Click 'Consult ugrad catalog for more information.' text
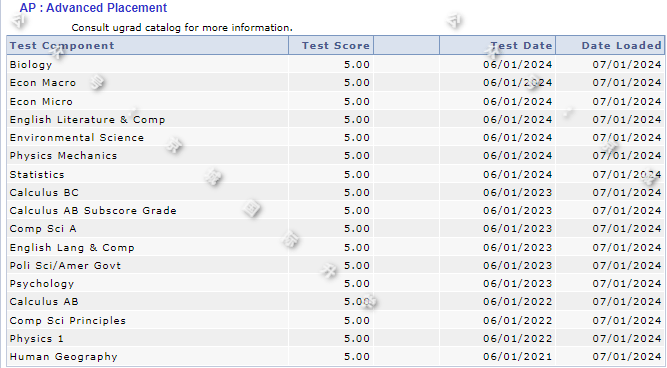 pyautogui.click(x=182, y=28)
